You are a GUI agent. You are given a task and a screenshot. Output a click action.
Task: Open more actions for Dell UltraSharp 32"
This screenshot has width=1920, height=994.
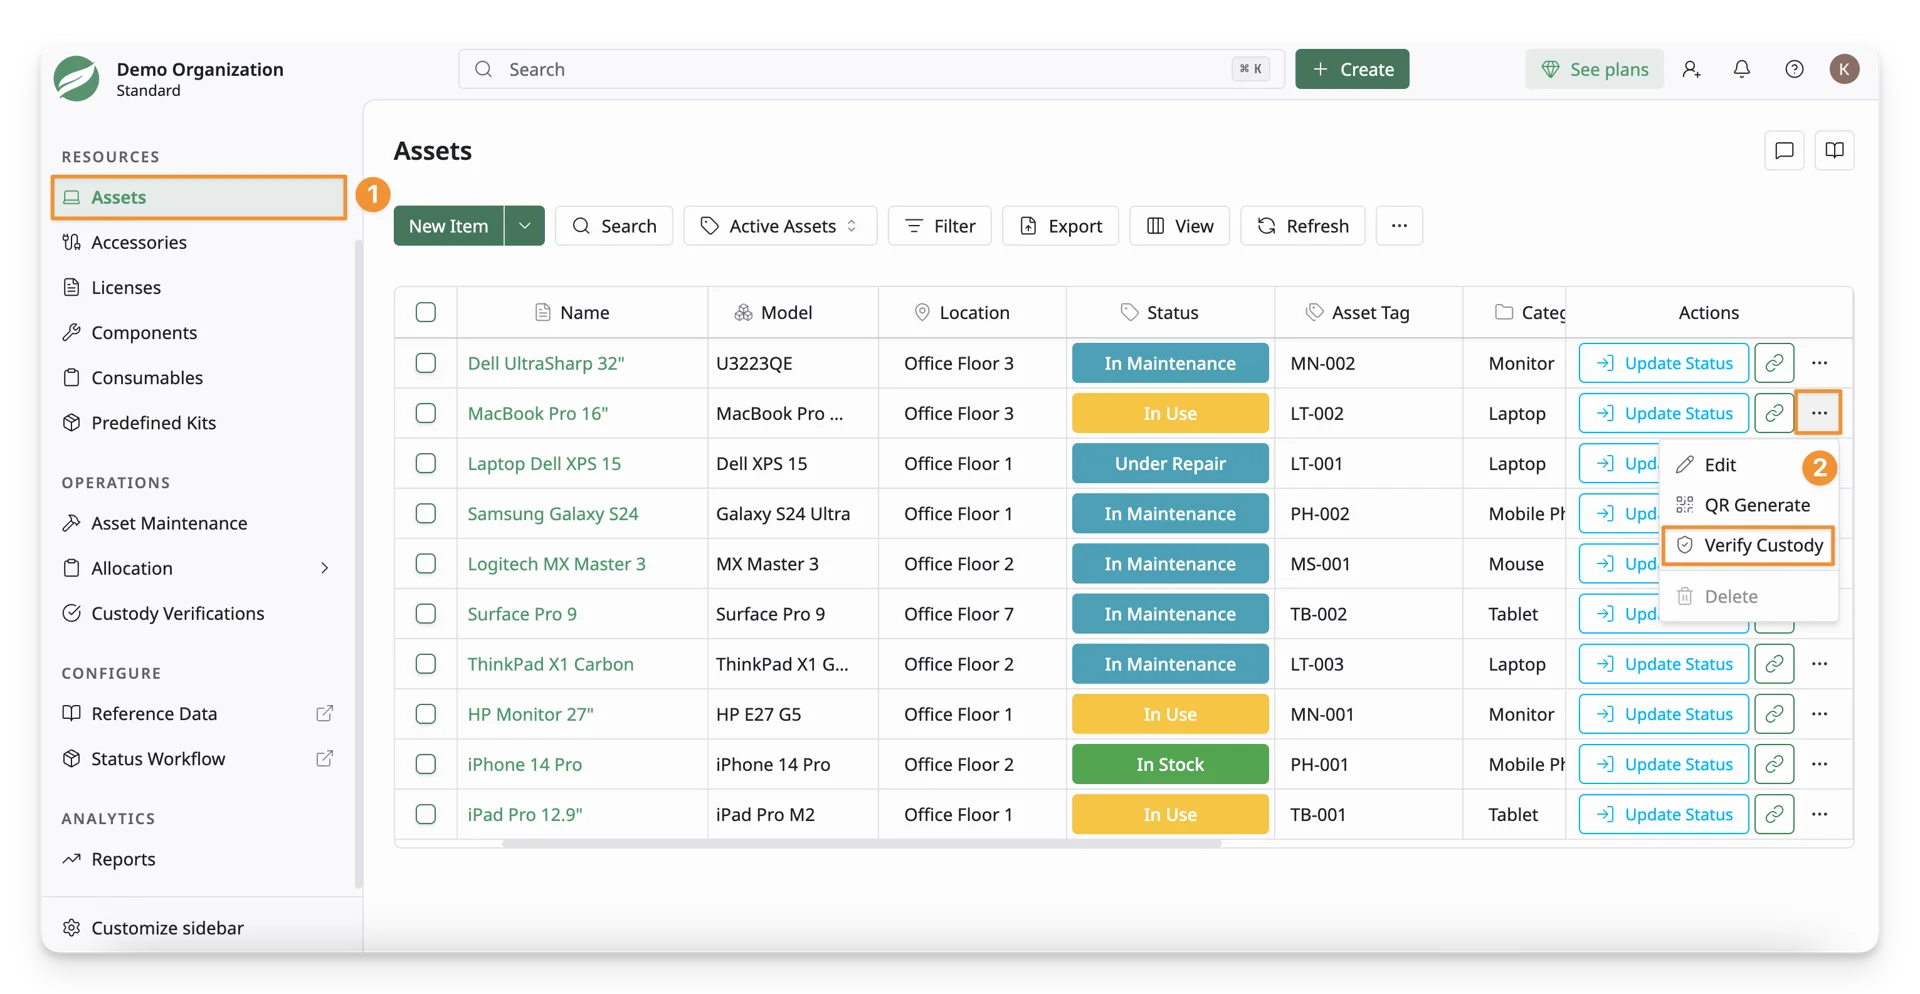click(x=1819, y=363)
